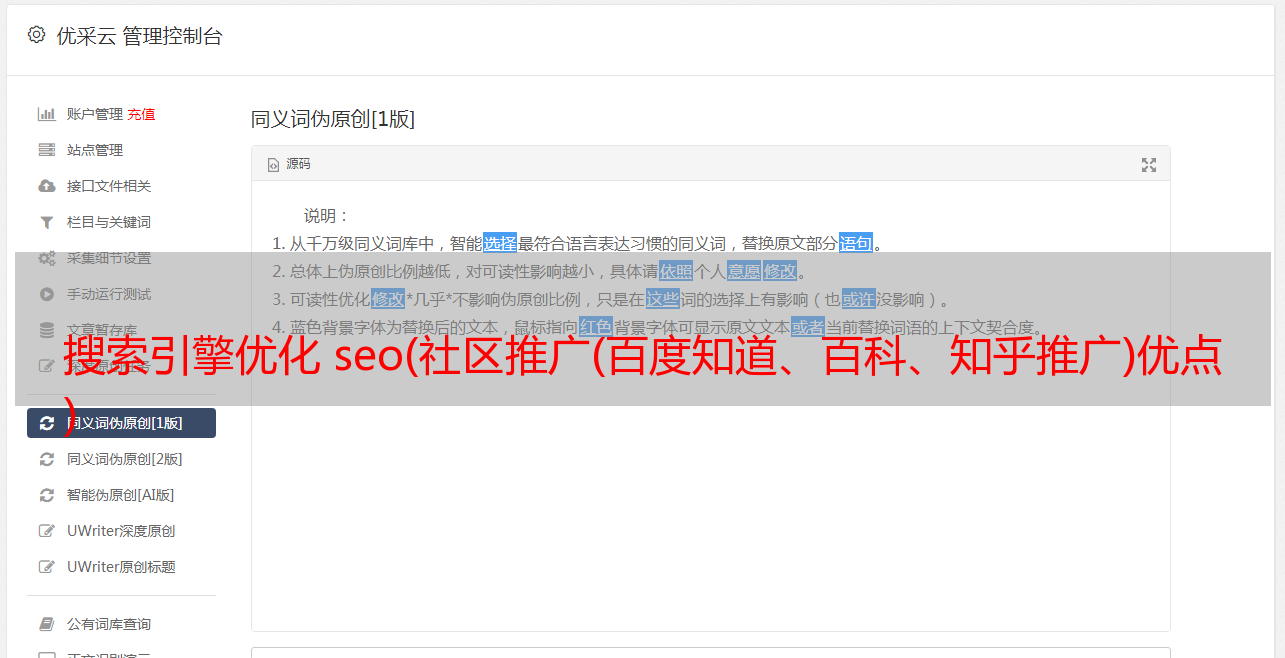Click the highlighted word 依照

676,271
